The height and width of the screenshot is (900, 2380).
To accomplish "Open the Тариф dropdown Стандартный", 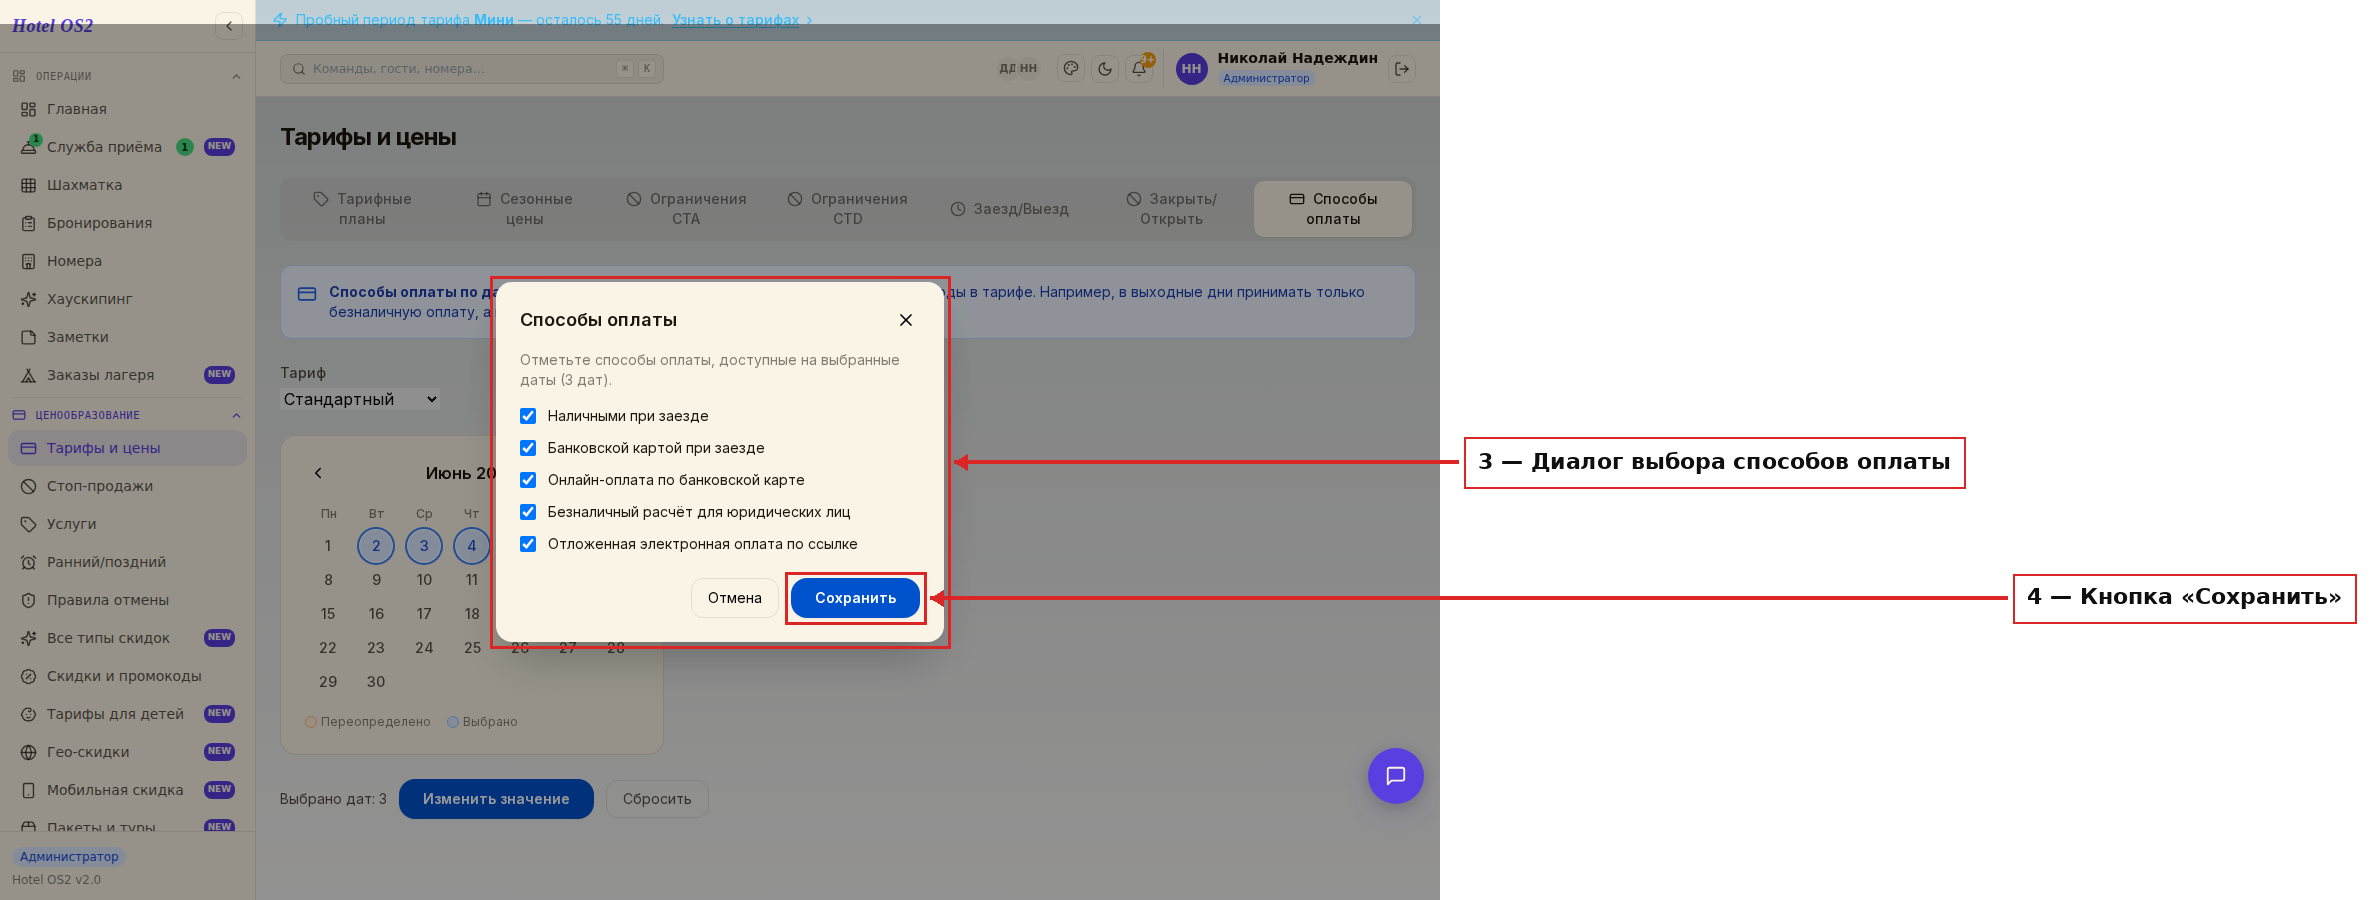I will (360, 399).
